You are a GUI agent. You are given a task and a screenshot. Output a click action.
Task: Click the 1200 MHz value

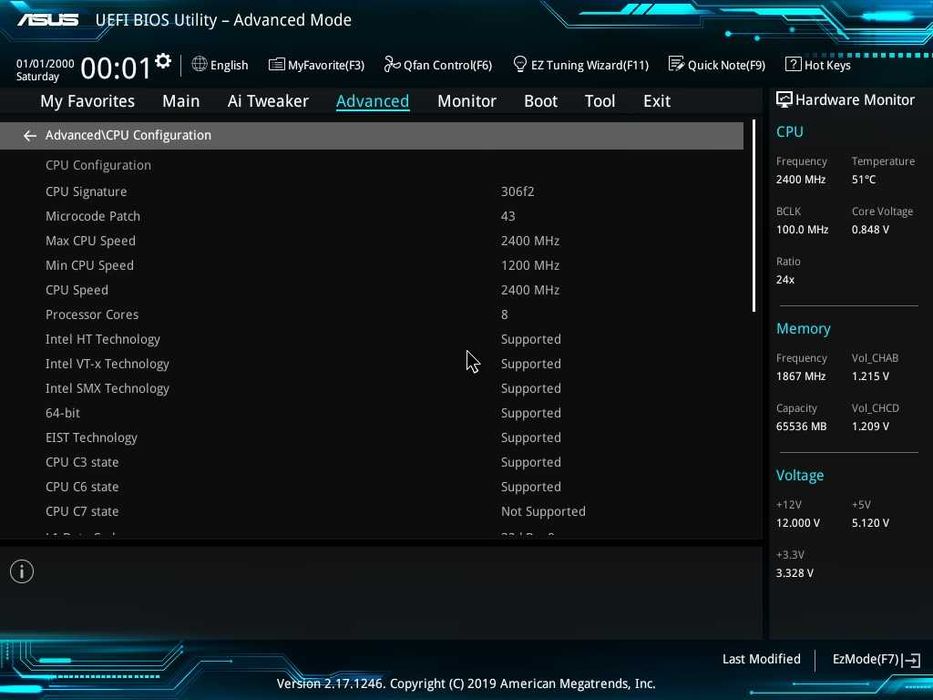coord(530,265)
